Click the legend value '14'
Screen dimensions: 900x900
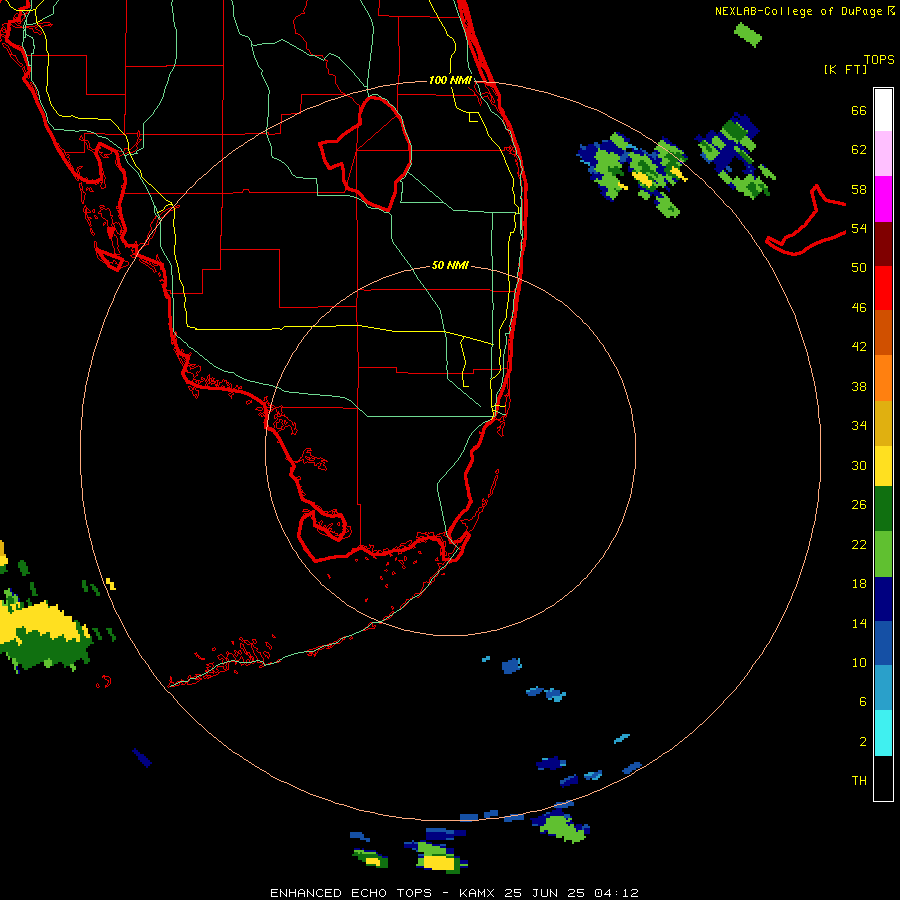[x=859, y=623]
